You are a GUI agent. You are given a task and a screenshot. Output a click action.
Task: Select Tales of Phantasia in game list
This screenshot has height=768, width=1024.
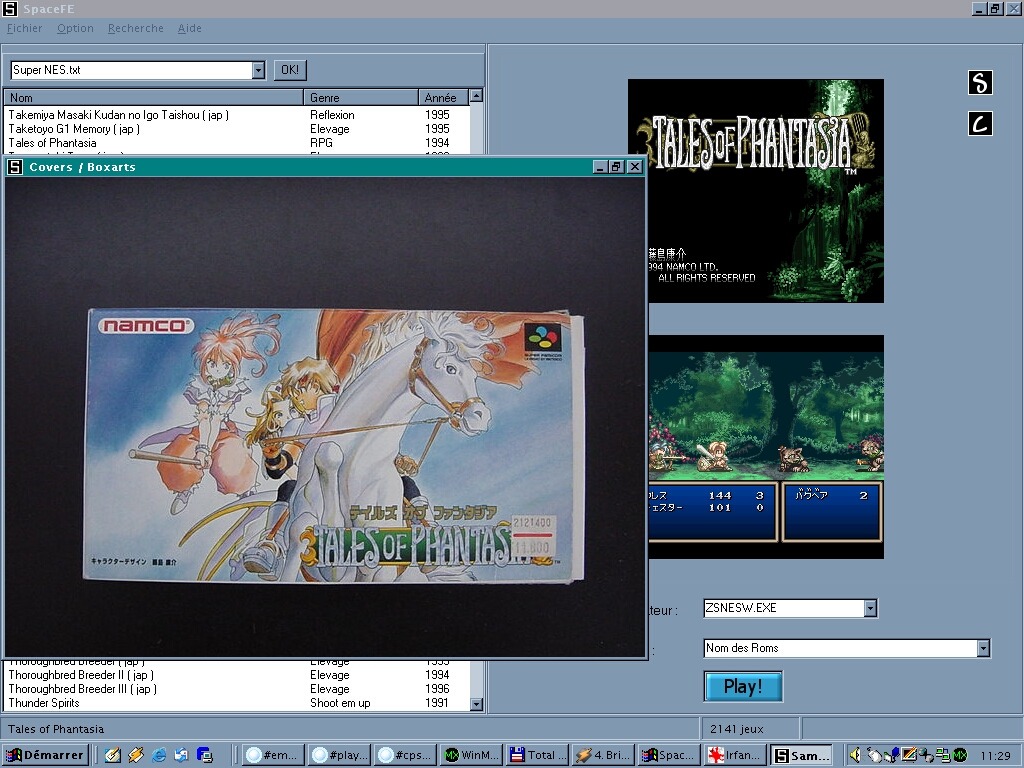(x=236, y=143)
